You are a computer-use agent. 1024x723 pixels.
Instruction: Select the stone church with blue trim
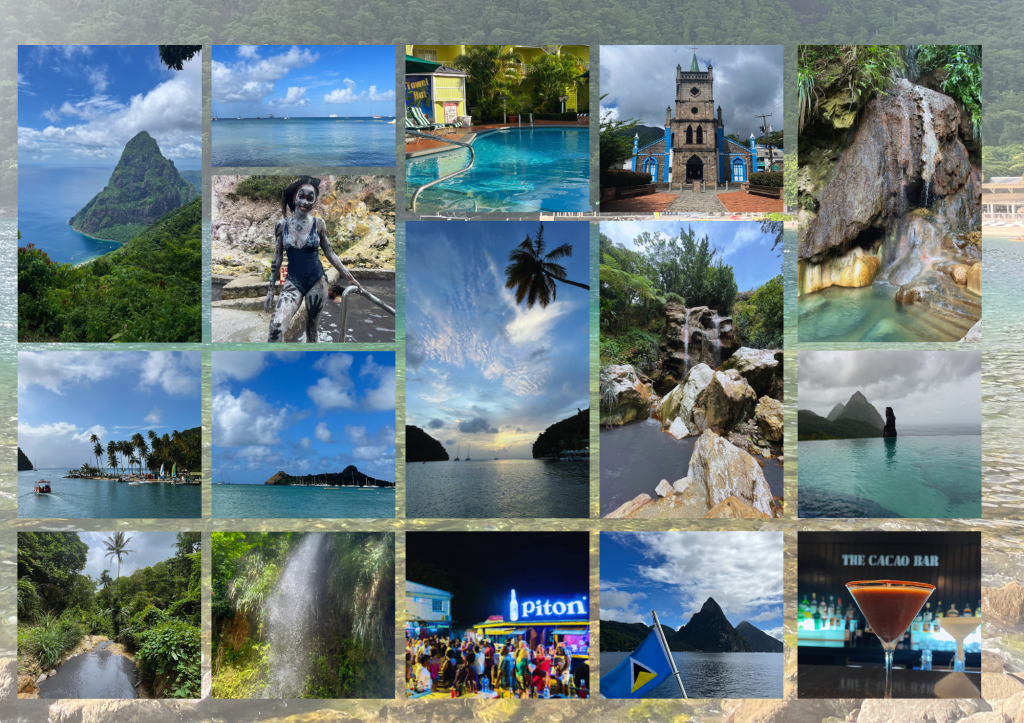691,128
